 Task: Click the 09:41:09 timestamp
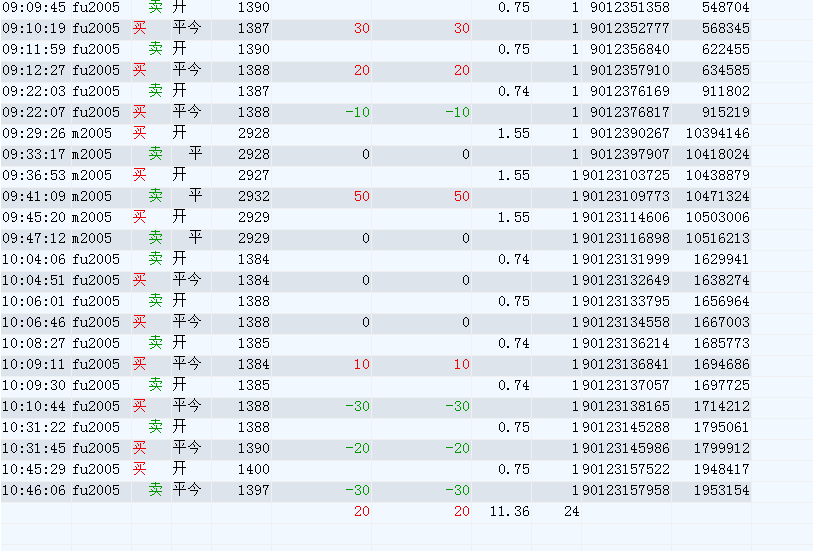coord(35,196)
